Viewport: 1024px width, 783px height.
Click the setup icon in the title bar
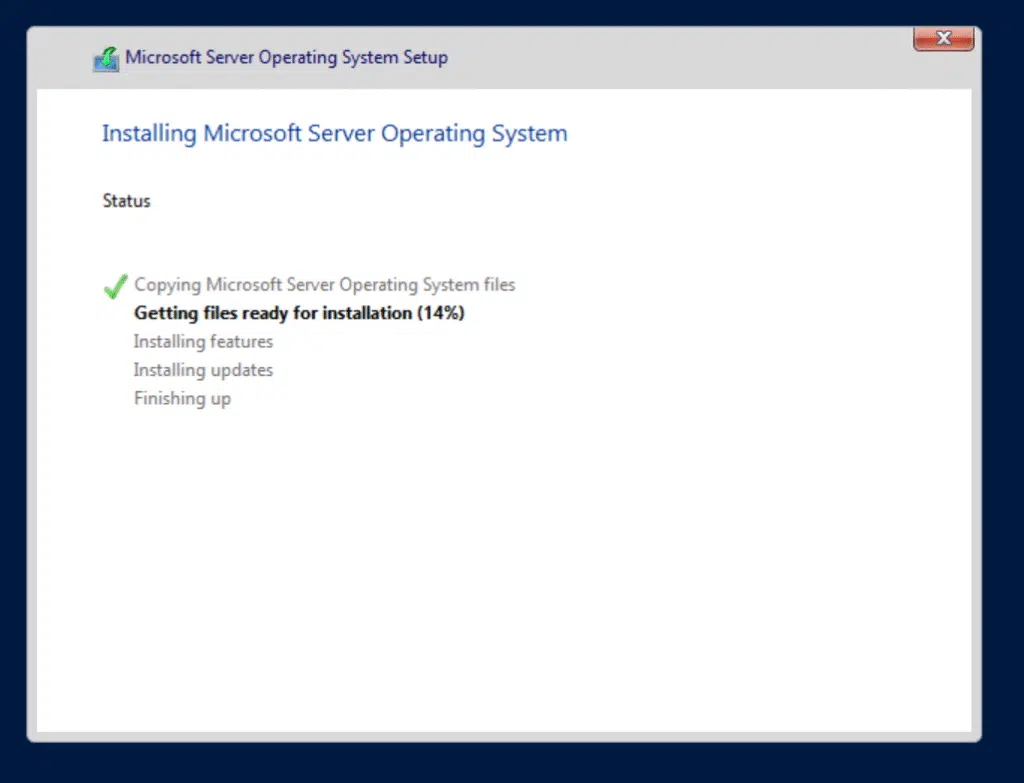pyautogui.click(x=106, y=59)
